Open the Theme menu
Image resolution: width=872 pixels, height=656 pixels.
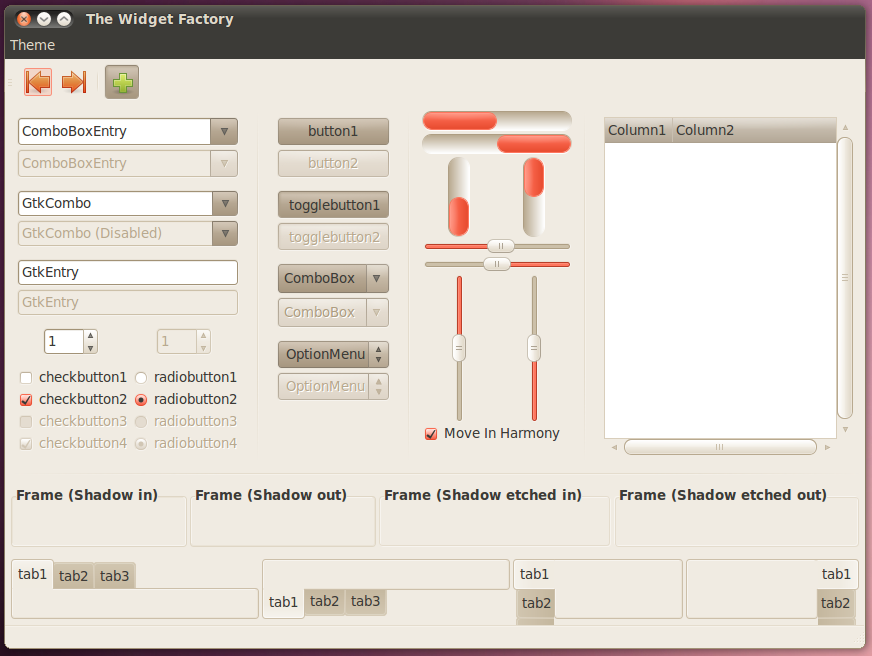point(32,45)
